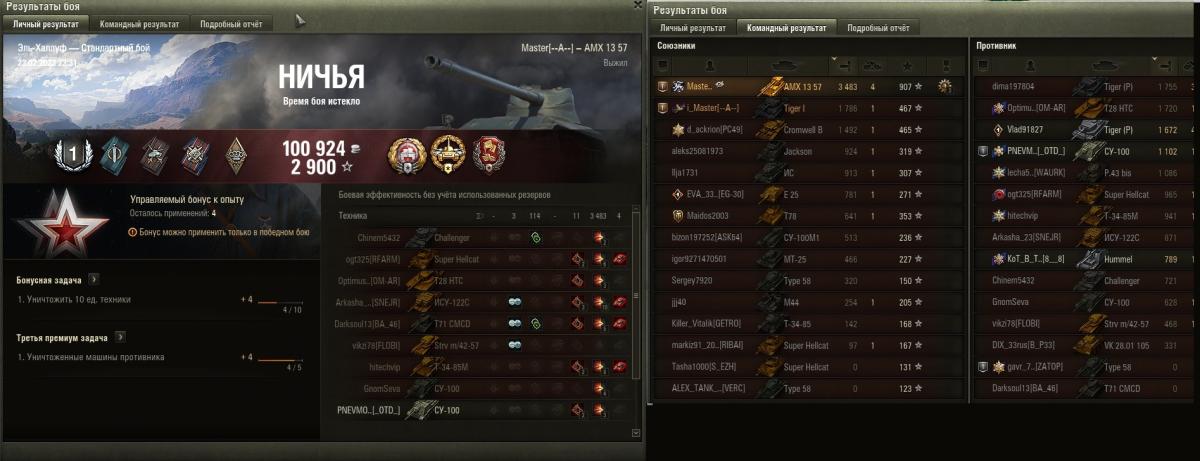Click the big red star experience bonus emblem

tap(47, 221)
